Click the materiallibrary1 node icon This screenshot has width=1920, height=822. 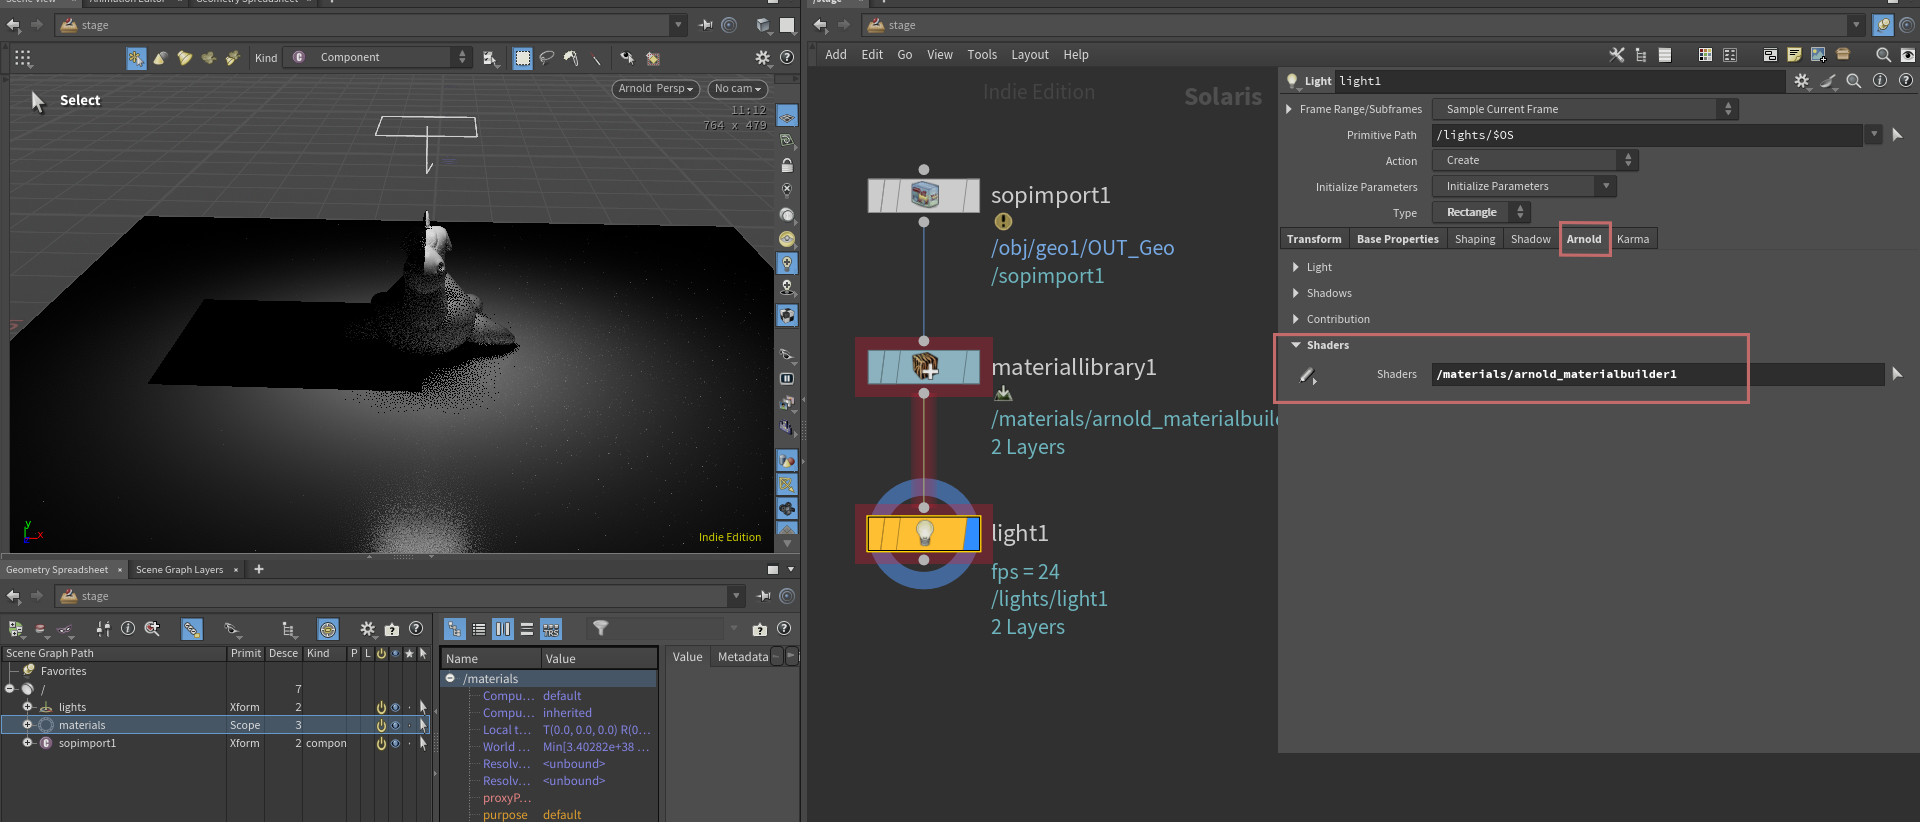(x=924, y=367)
